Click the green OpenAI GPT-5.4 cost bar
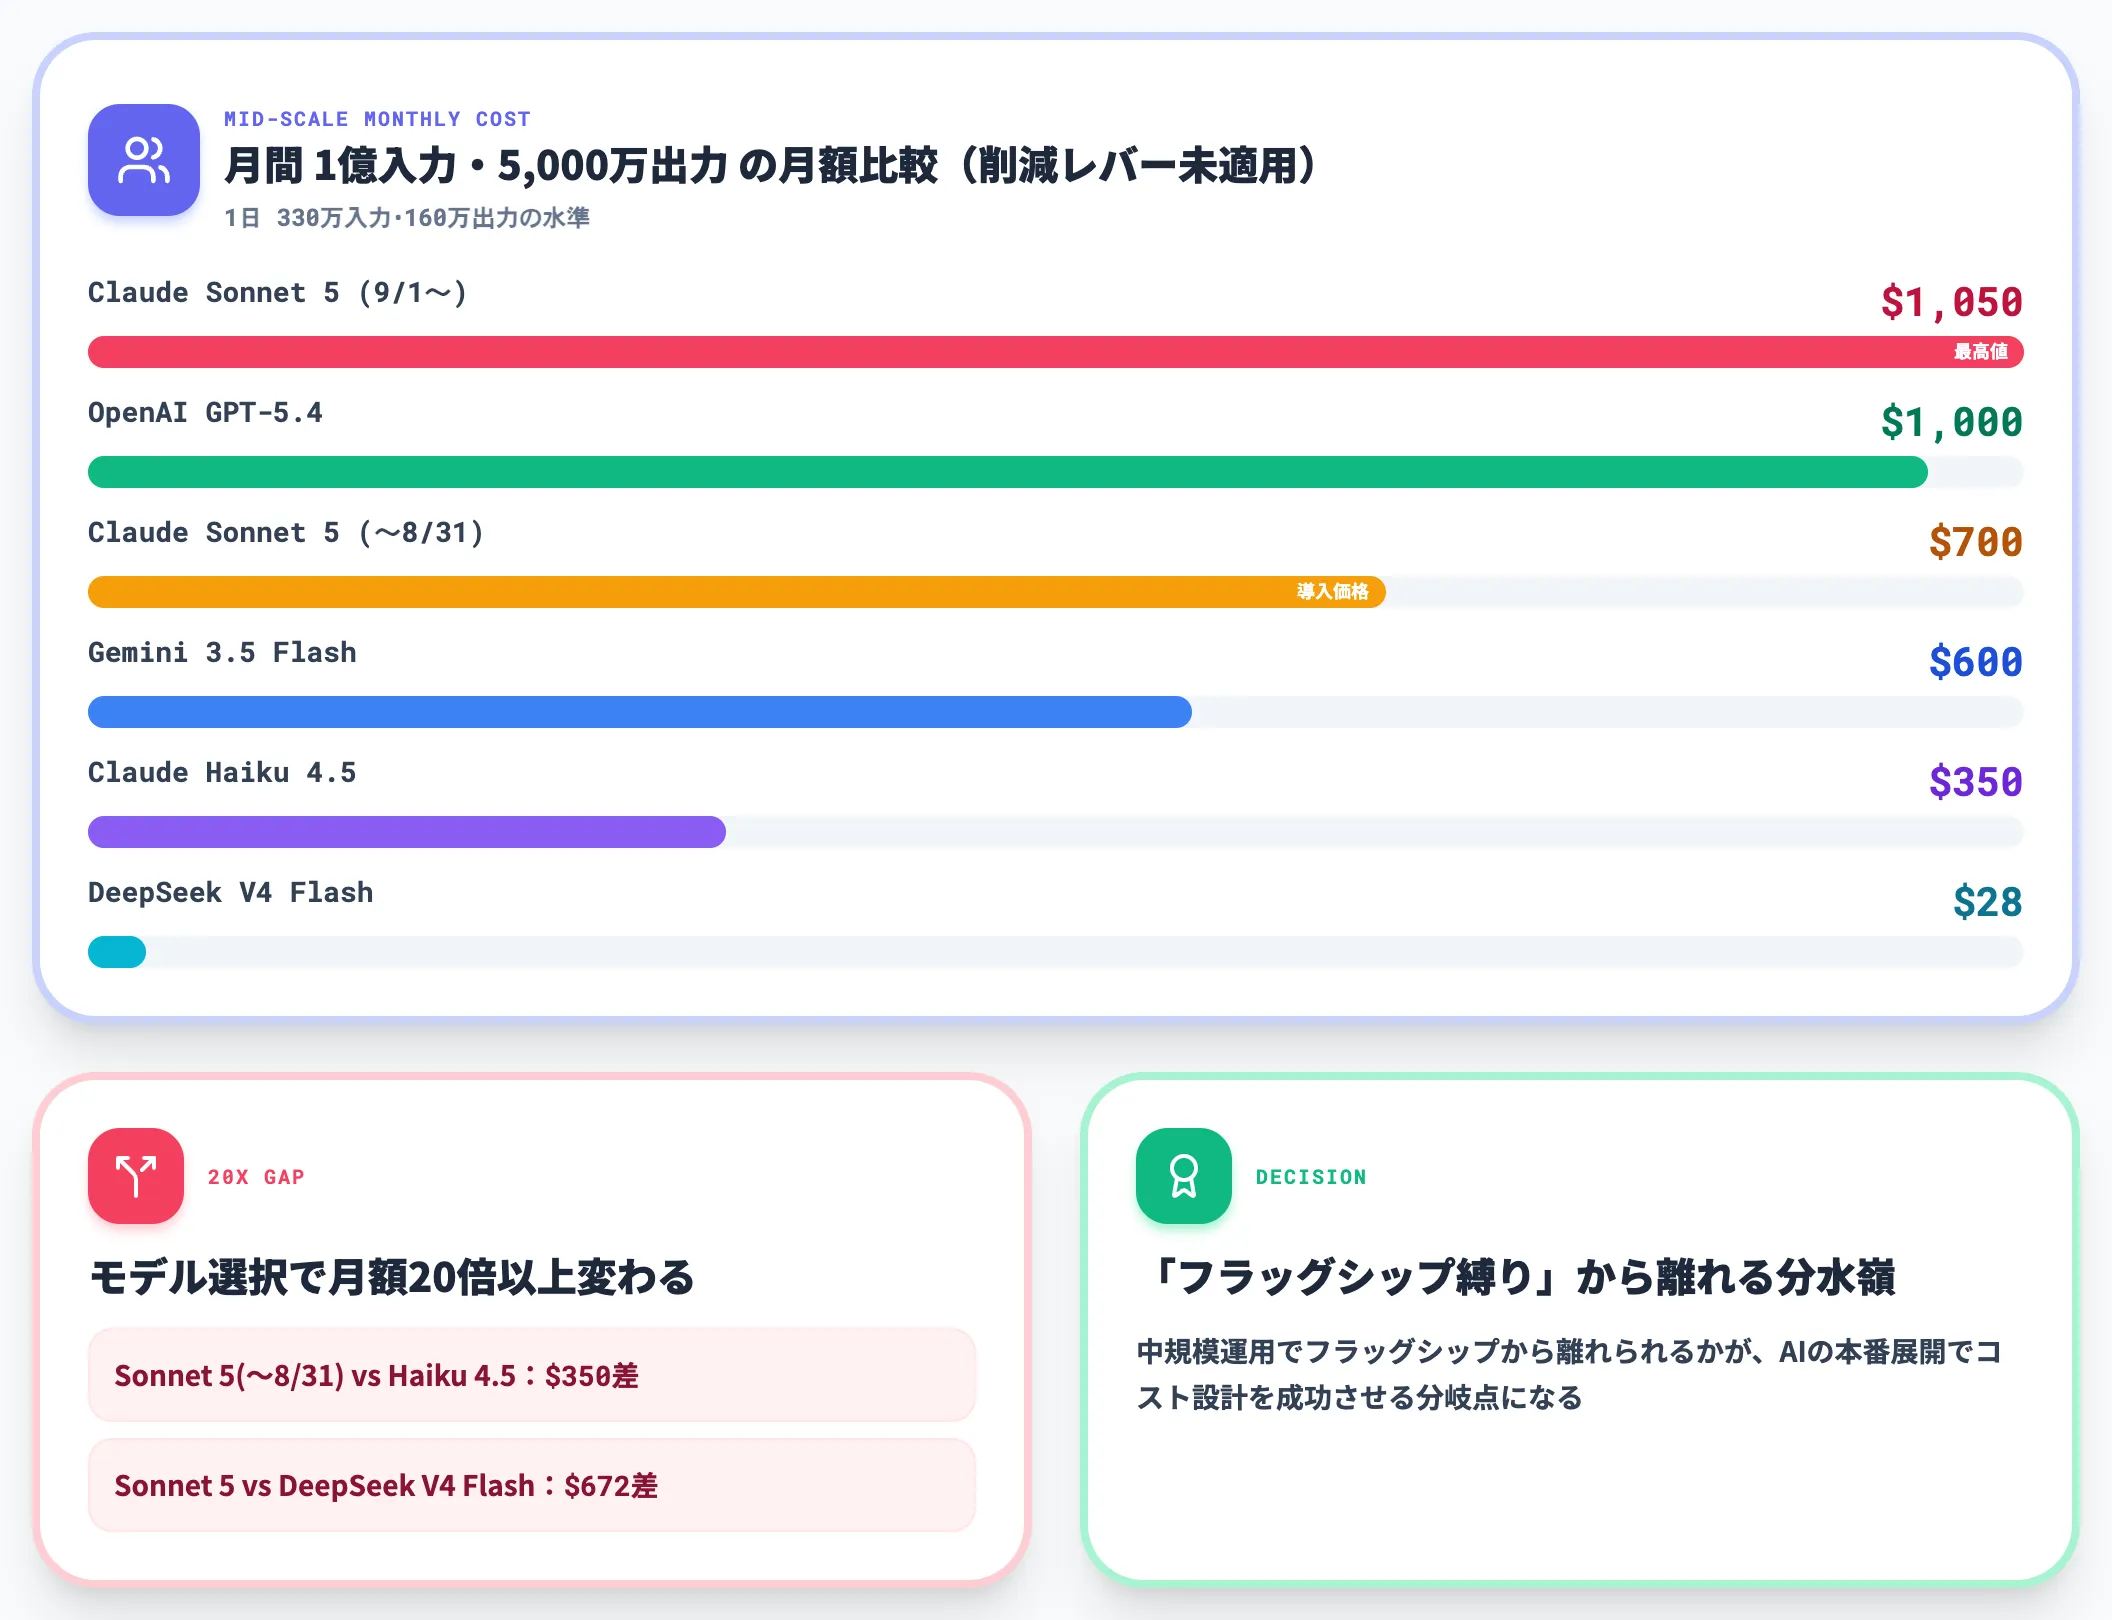 click(1008, 472)
